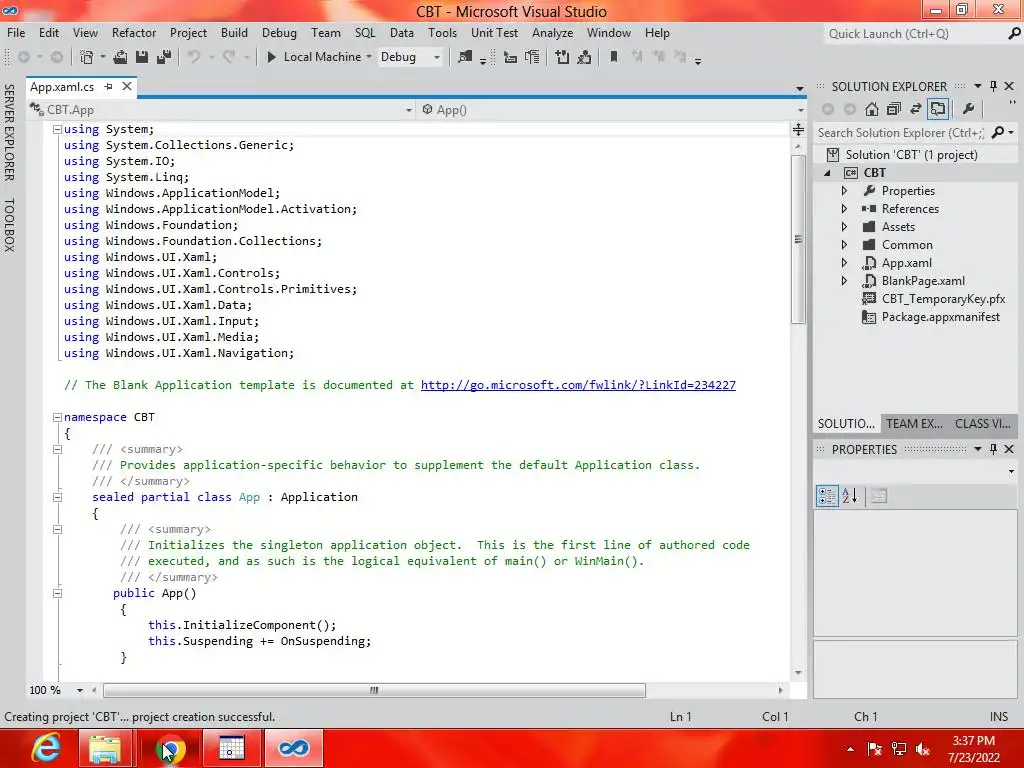
Task: Toggle a bookmark with the bookmark icon
Action: click(614, 57)
